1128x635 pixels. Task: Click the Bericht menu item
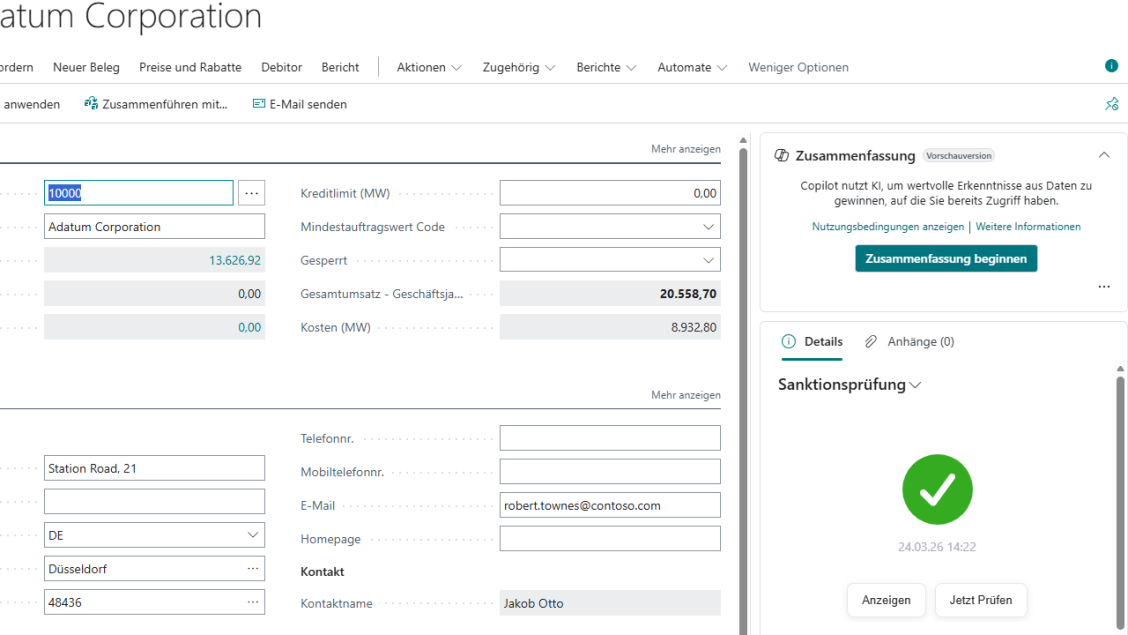point(340,67)
